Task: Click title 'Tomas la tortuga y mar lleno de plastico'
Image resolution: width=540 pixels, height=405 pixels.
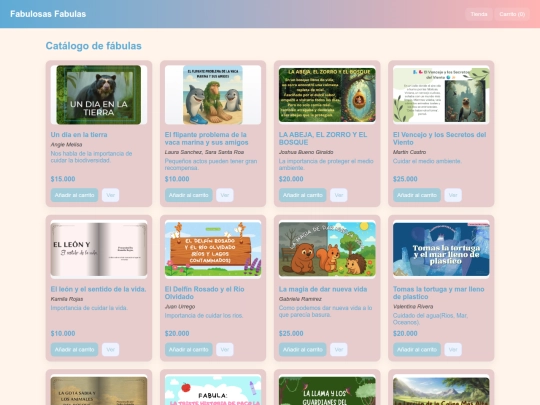Action: 439,293
